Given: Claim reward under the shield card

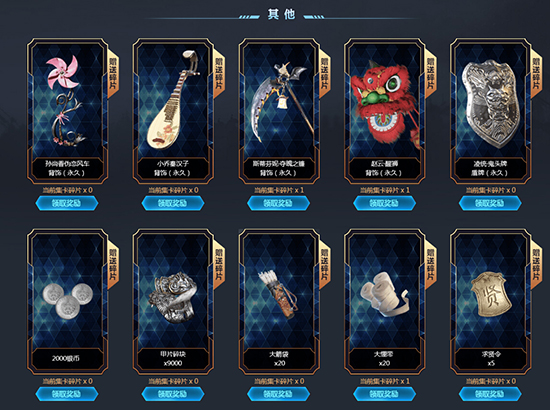Looking at the screenshot, I should (x=490, y=203).
